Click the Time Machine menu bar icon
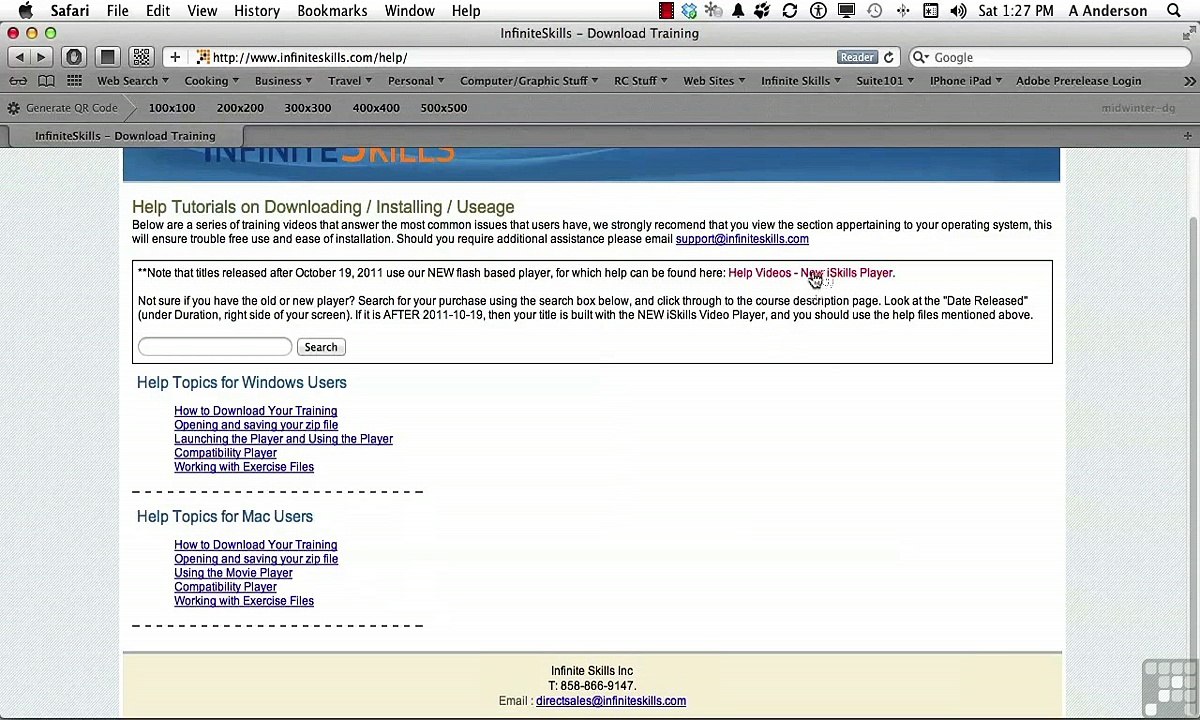1200x720 pixels. [874, 11]
